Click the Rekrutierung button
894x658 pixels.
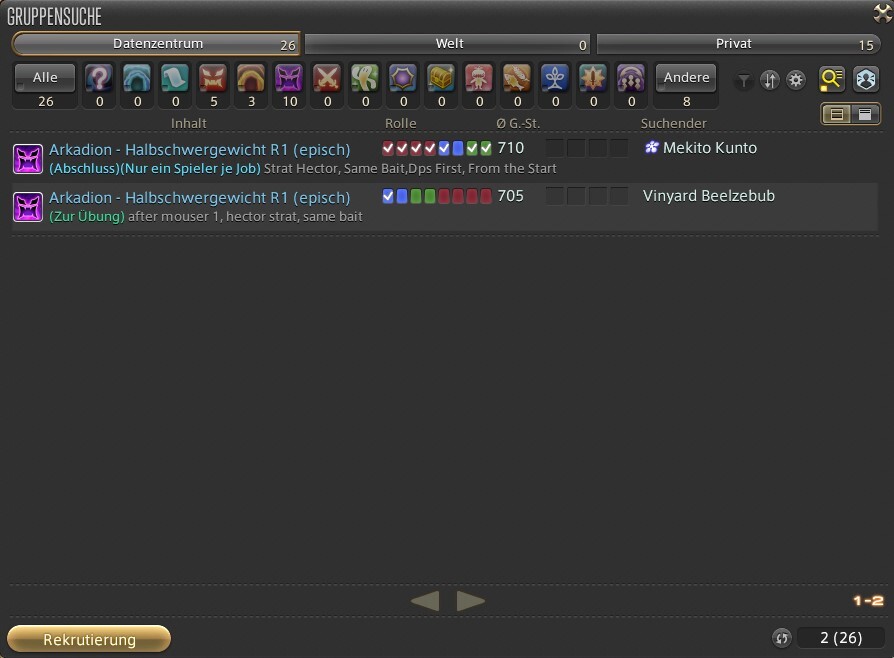pos(89,639)
